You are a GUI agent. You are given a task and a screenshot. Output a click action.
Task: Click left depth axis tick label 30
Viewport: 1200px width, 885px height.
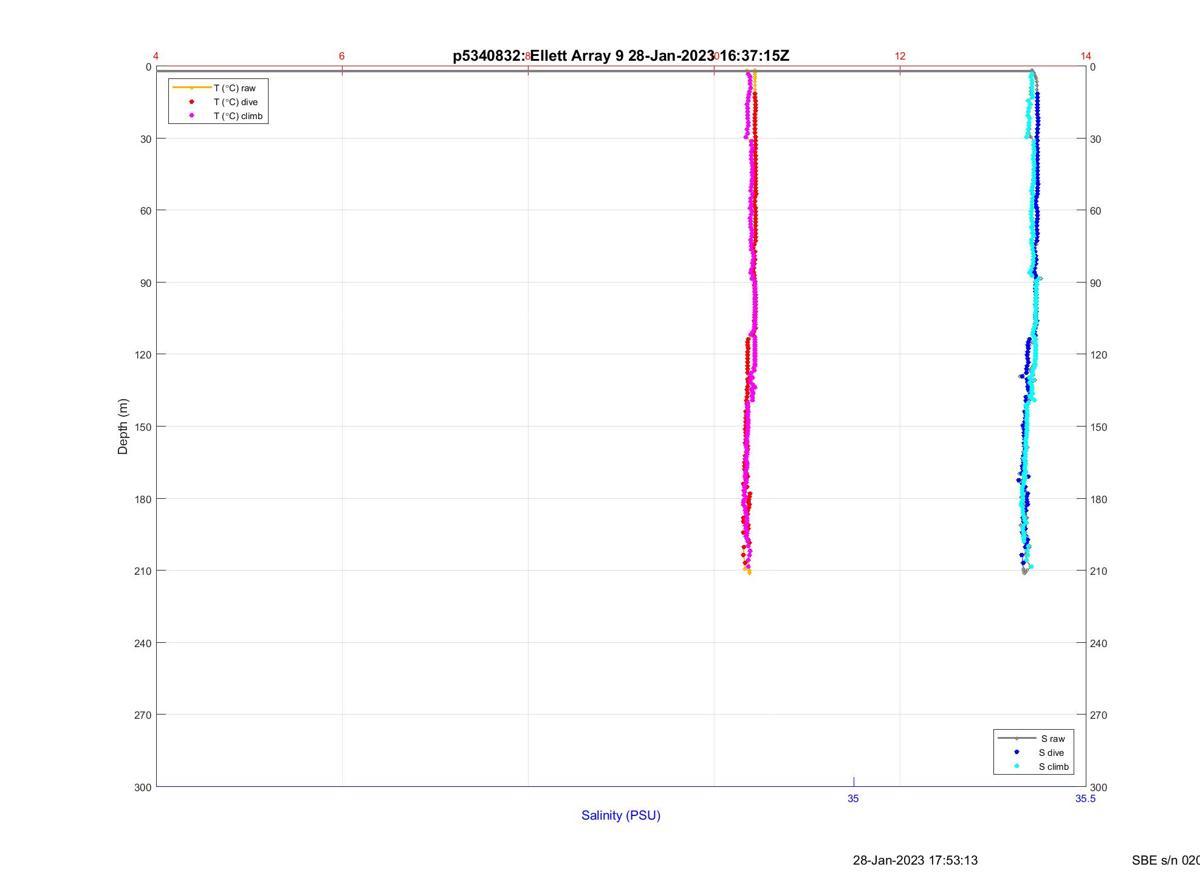pyautogui.click(x=145, y=139)
